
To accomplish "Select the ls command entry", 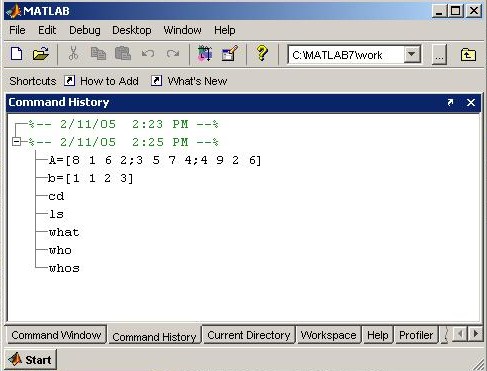I will tap(56, 214).
